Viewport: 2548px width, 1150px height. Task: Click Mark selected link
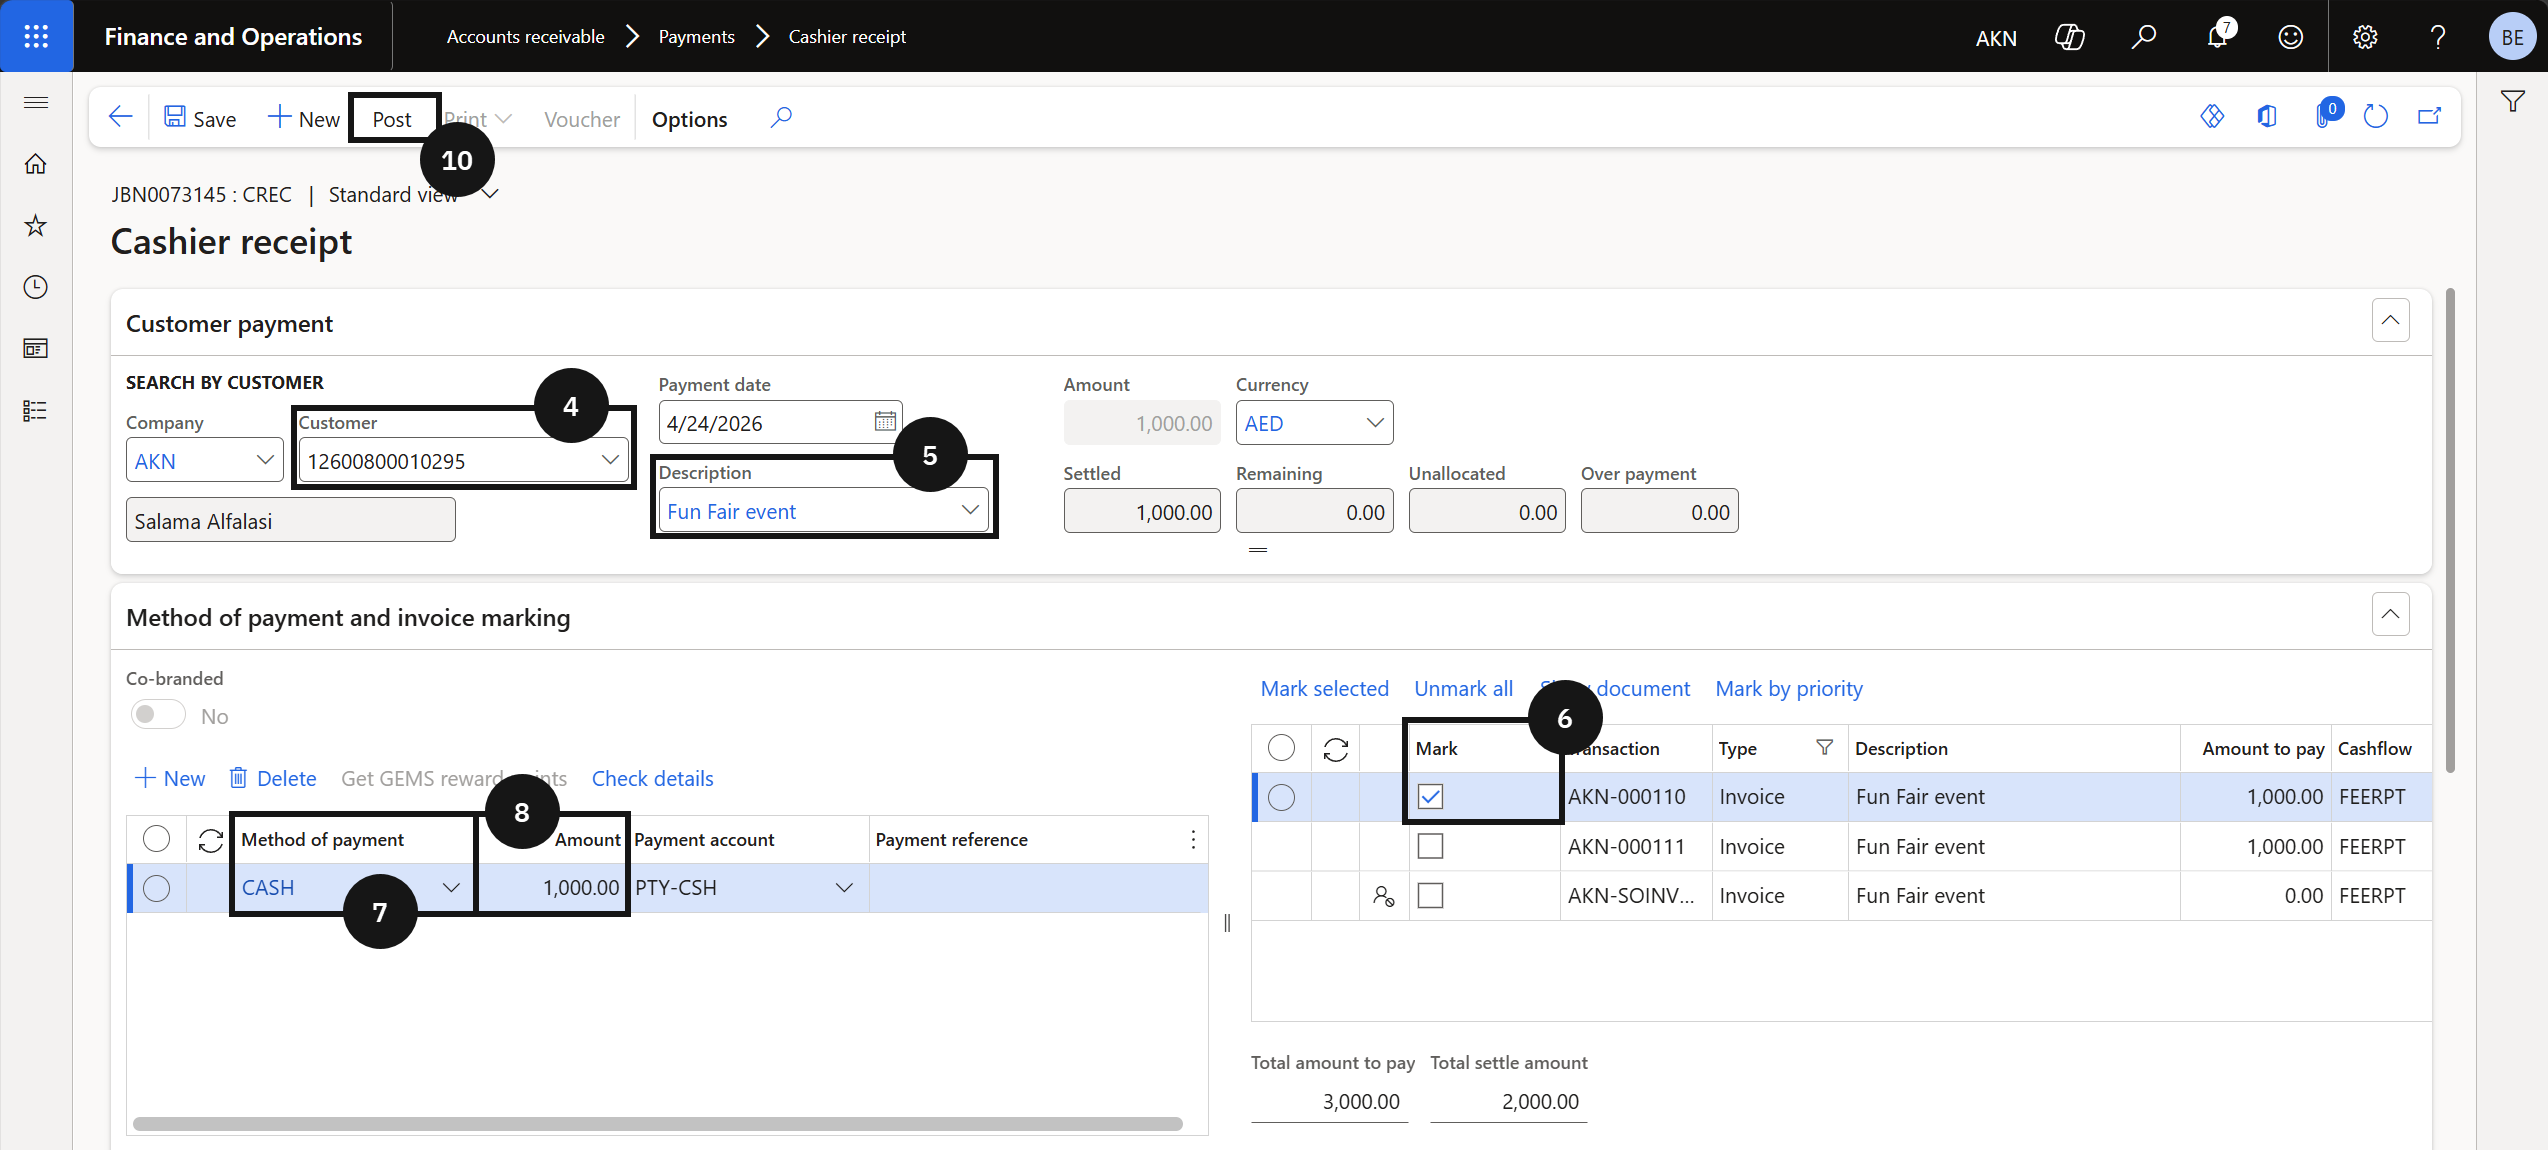click(1324, 689)
